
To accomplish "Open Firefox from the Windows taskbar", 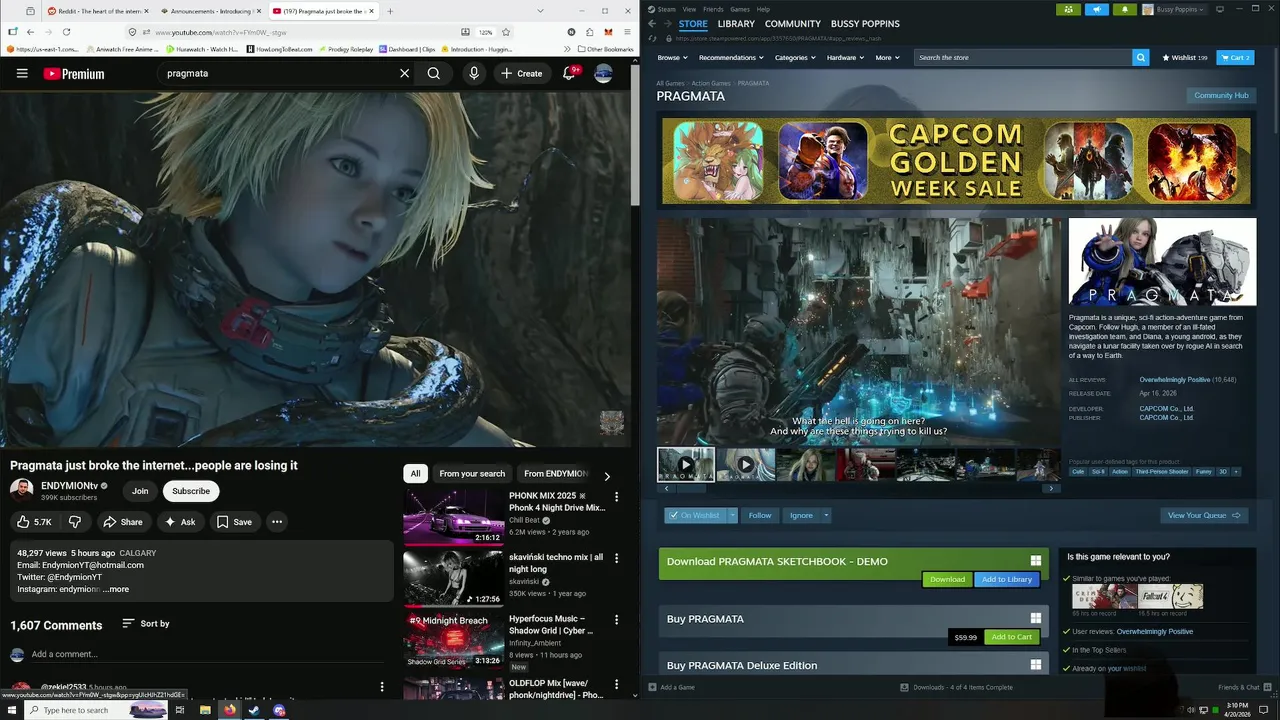I will 229,710.
